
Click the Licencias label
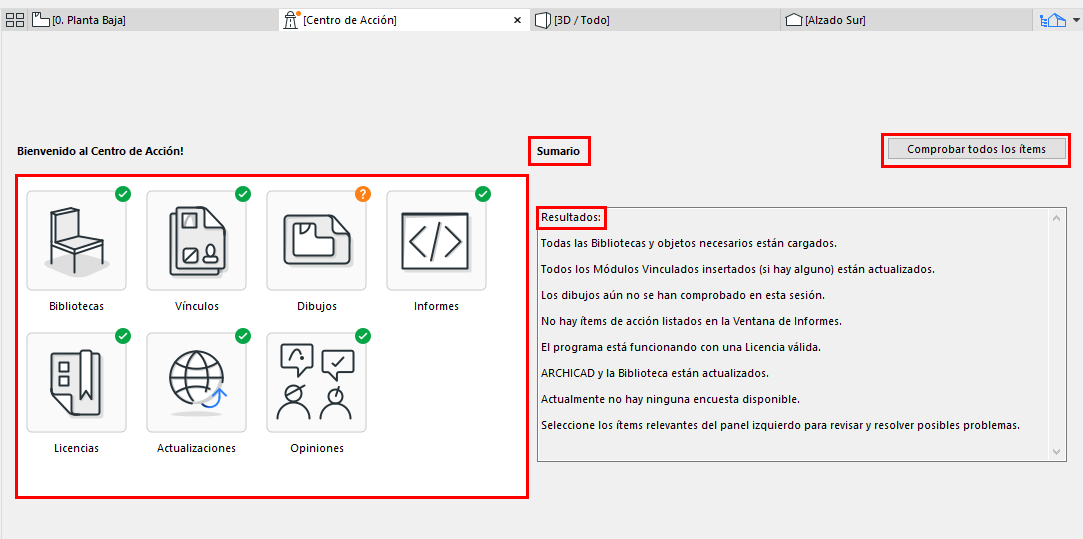coord(77,448)
